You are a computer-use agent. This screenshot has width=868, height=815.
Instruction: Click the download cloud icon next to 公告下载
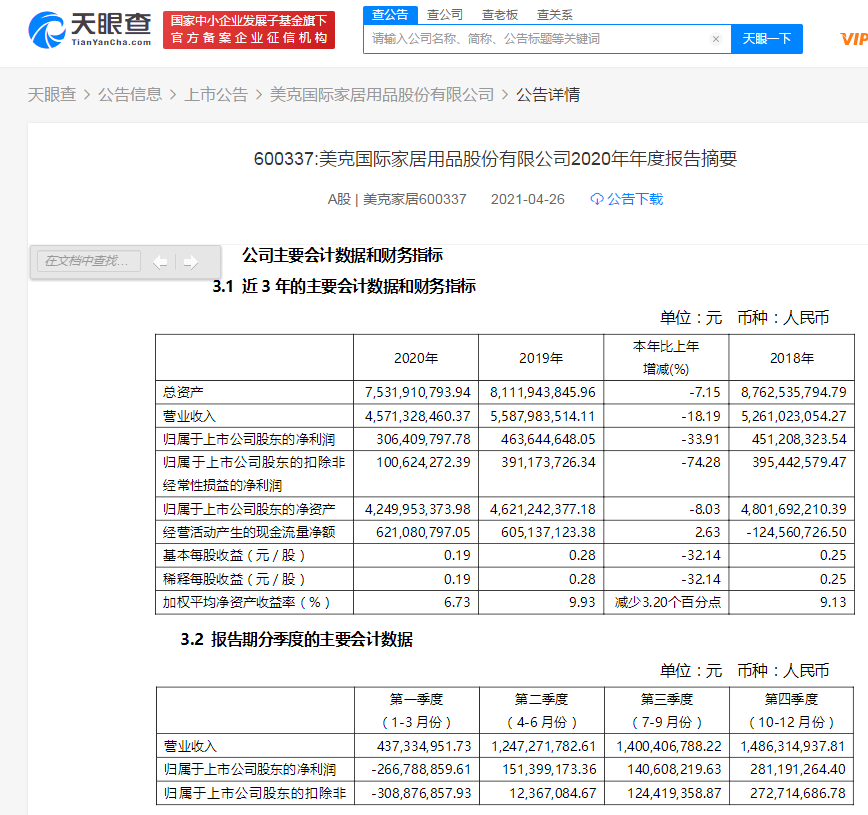point(597,199)
